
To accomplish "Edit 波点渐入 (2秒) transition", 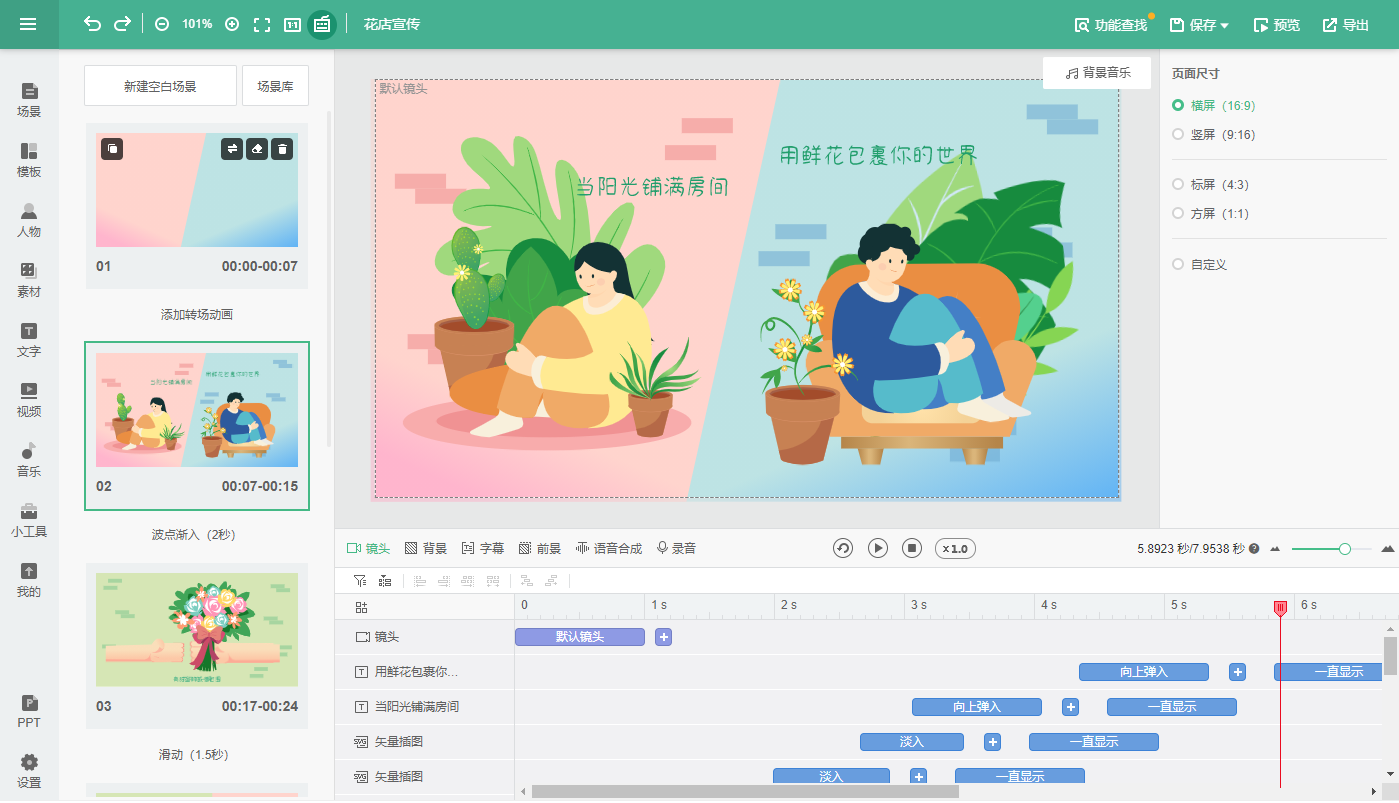I will pos(197,535).
